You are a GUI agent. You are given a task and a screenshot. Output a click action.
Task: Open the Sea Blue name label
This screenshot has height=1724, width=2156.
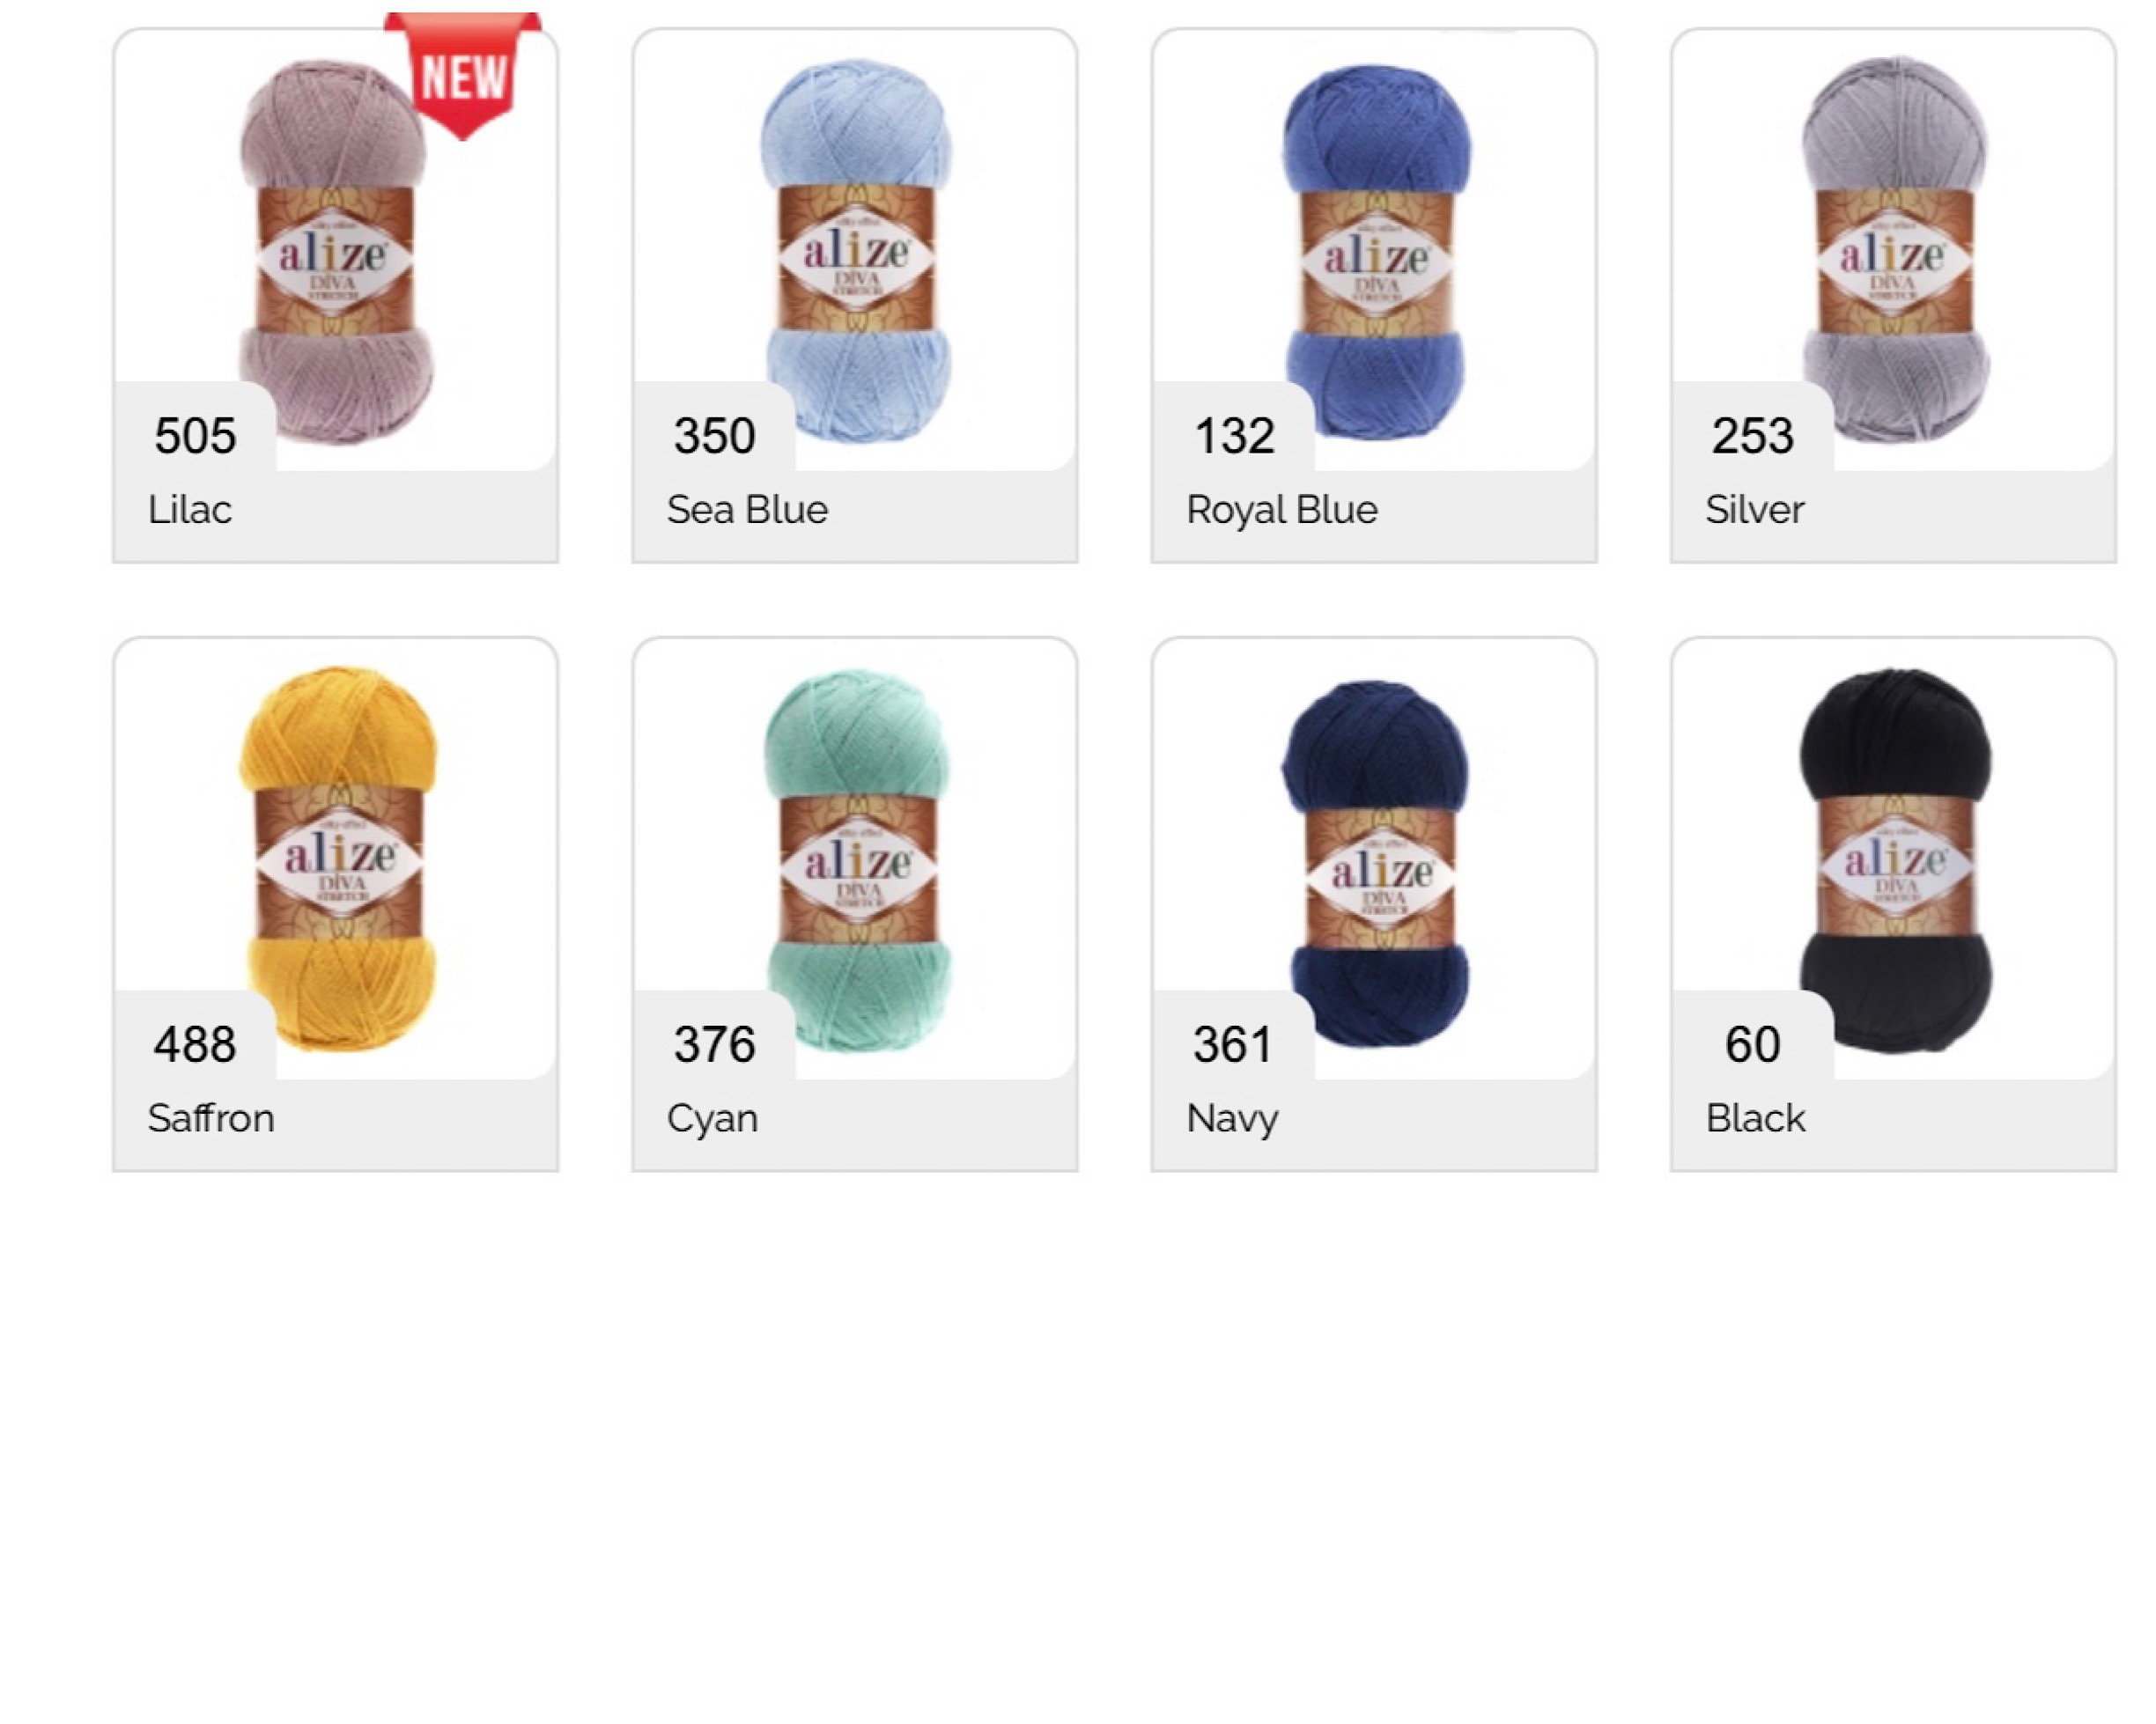pos(748,510)
